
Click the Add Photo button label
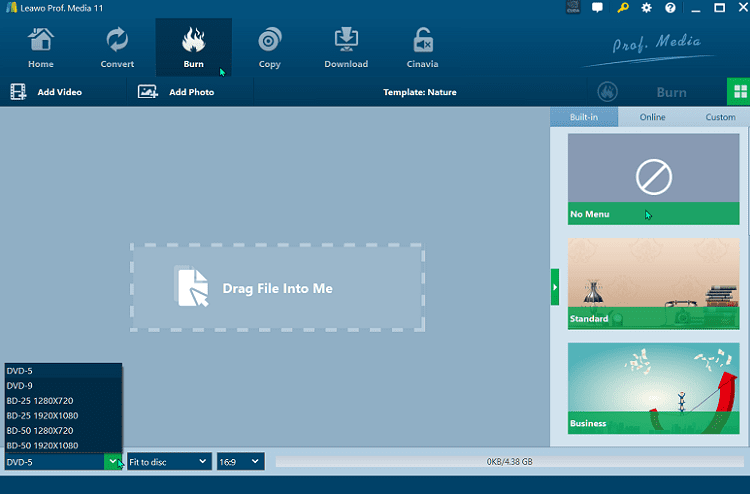(x=191, y=92)
